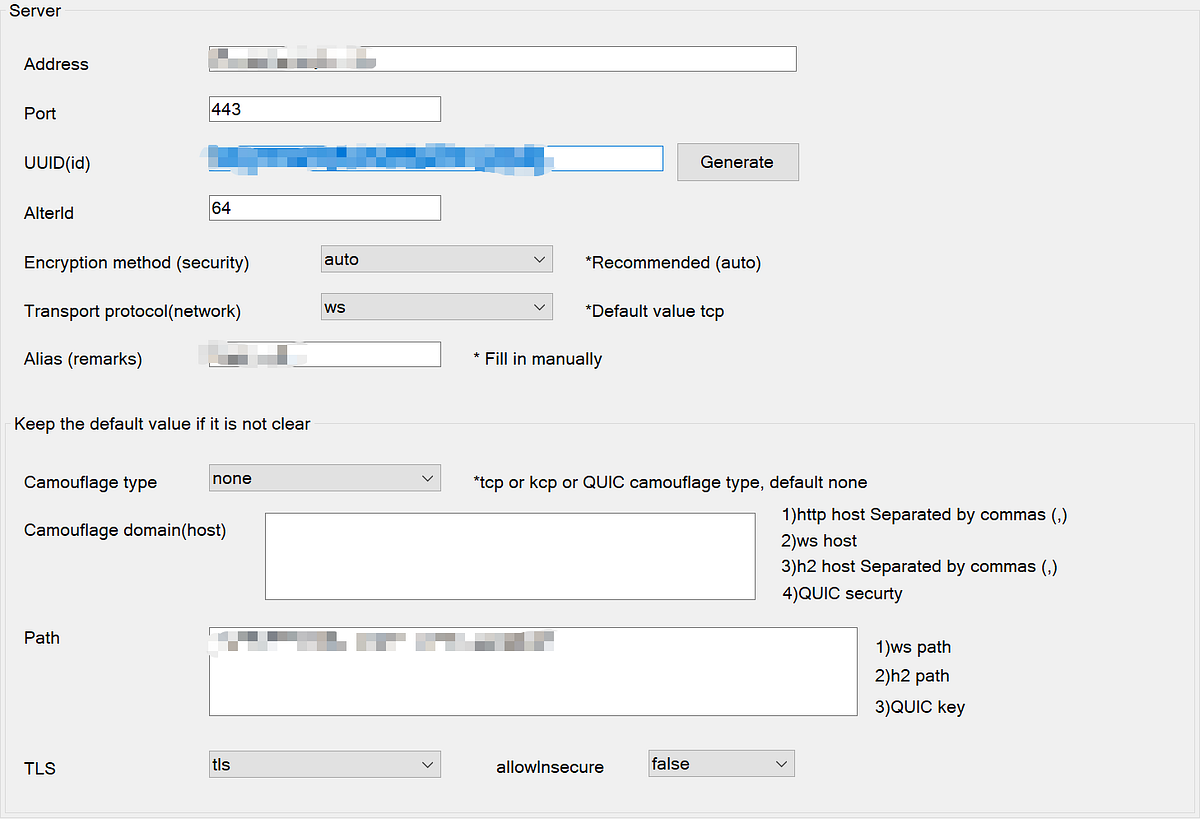Click the 'Transport protocol(network)' label
Screen dimensions: 1200x819
tap(133, 311)
